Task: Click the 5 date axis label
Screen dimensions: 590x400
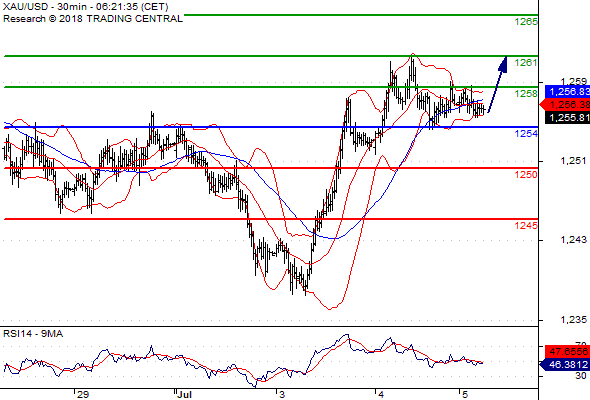Action: pyautogui.click(x=465, y=394)
